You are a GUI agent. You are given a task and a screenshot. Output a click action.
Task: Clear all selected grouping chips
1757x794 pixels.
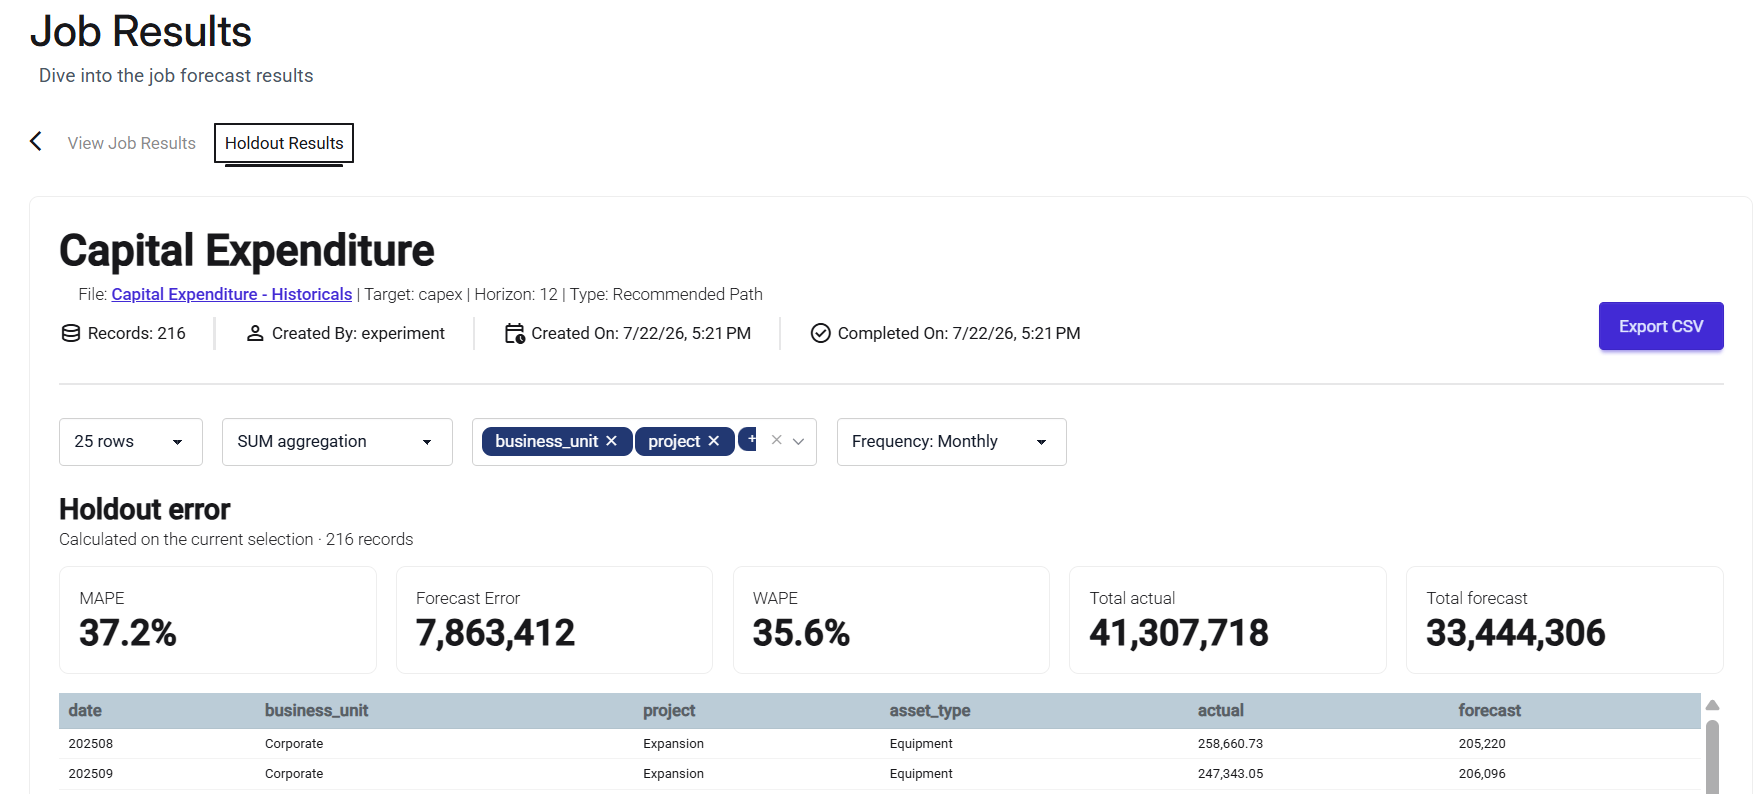coord(776,440)
